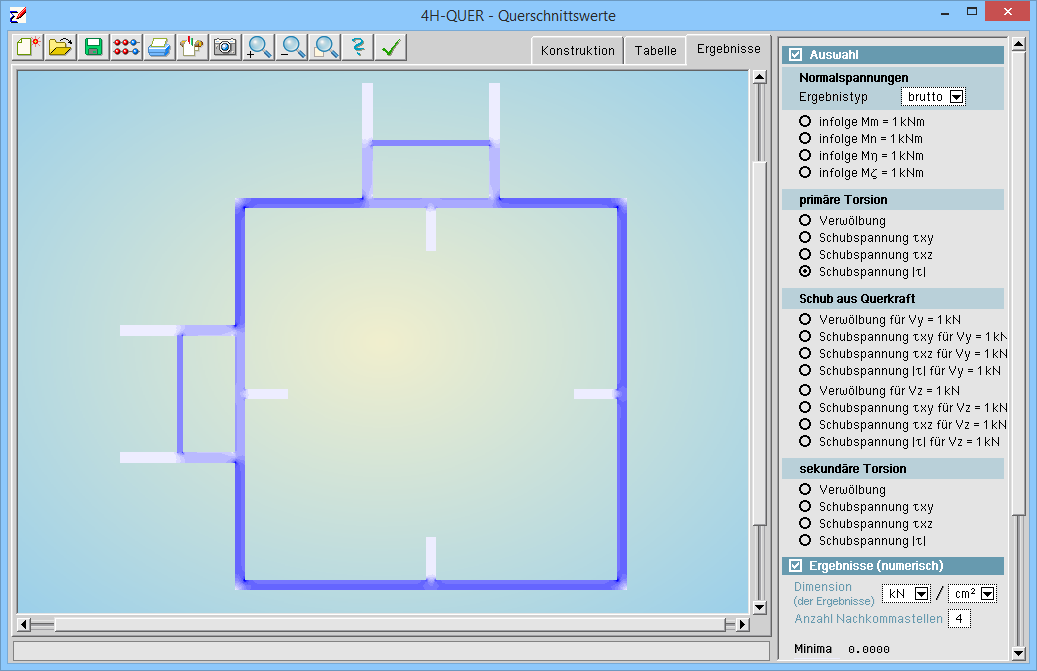Click the Anzahl Nachkommastellen input field
Viewport: 1037px width, 671px height.
coord(959,619)
